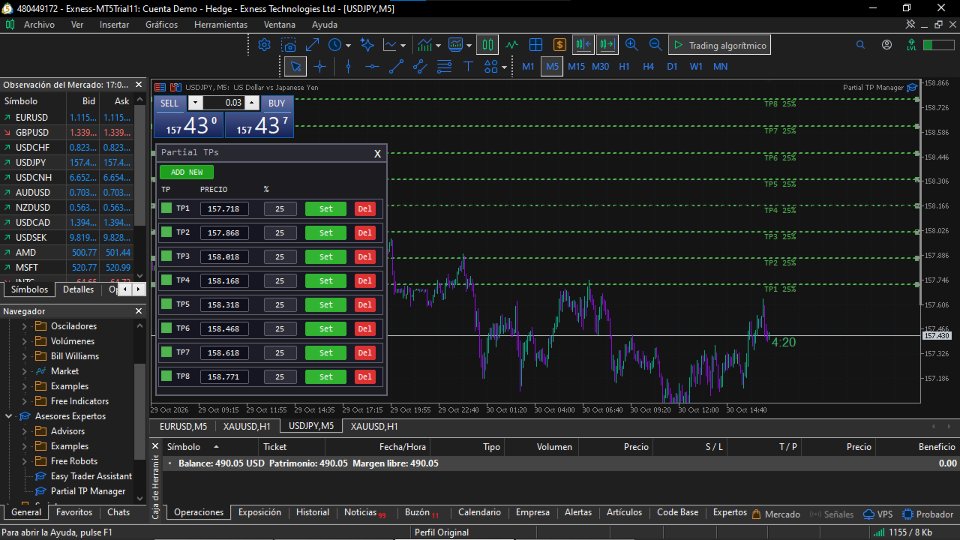
Task: Select the cursor arrow tool
Action: coord(296,66)
